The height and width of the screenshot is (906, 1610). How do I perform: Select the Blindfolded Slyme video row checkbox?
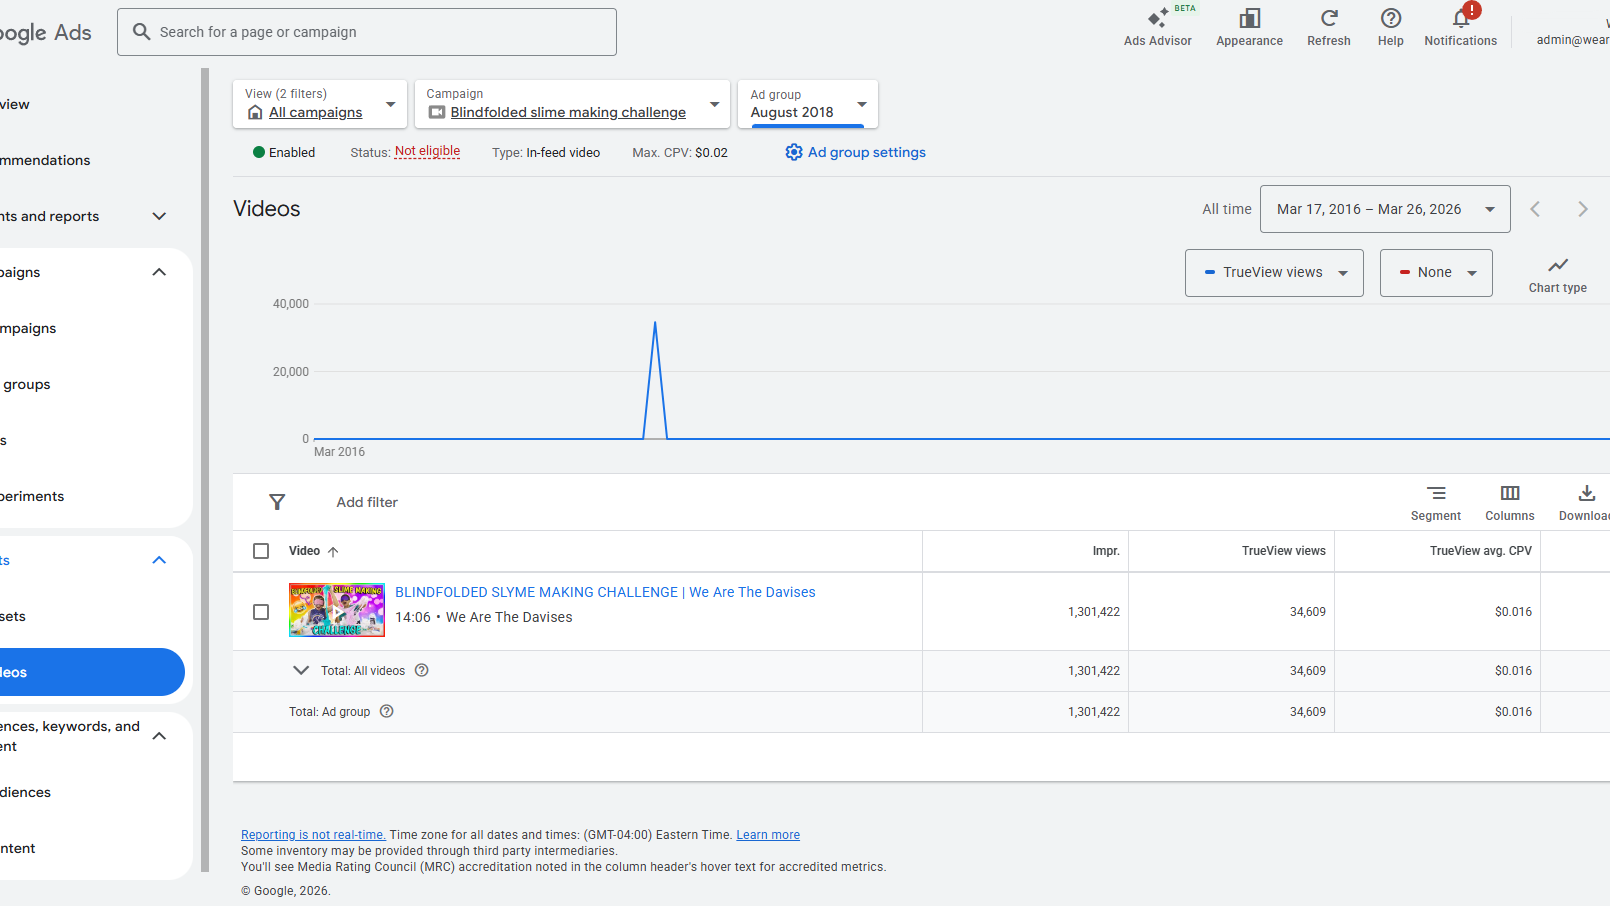pos(261,612)
